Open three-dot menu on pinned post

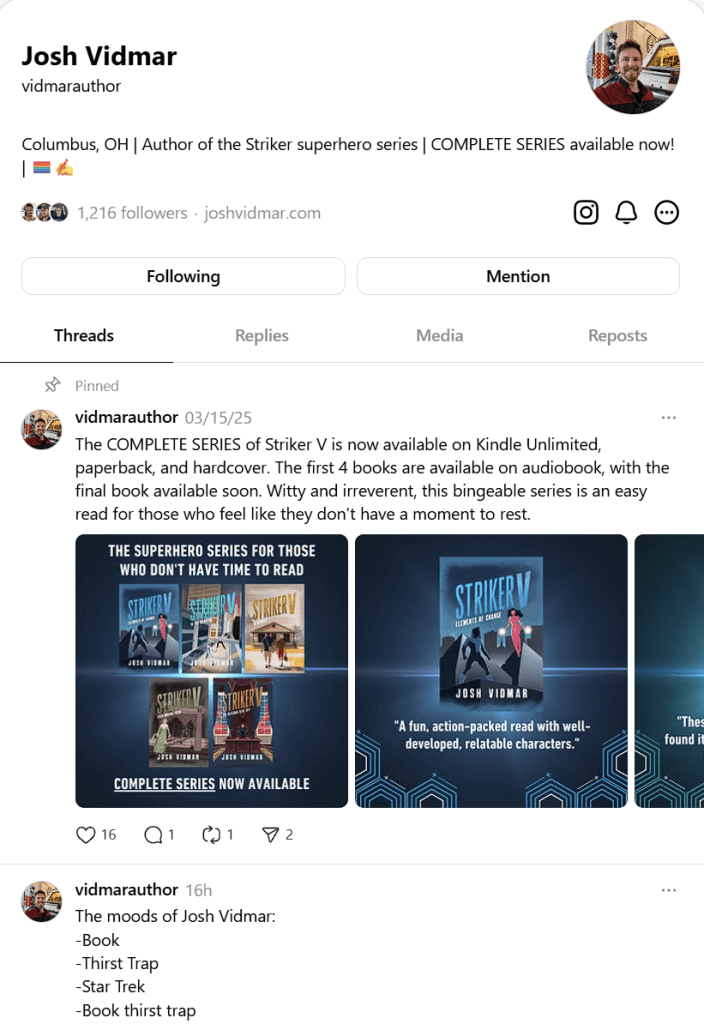(668, 417)
